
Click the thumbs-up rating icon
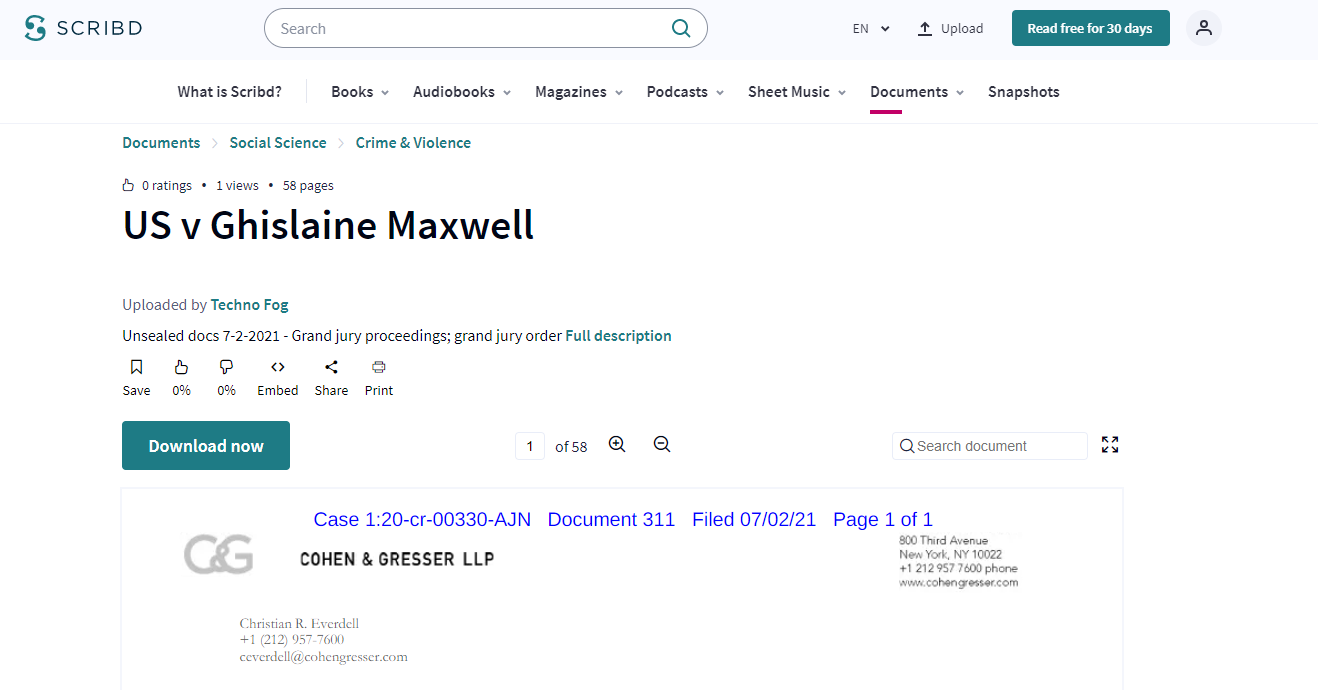click(x=181, y=367)
